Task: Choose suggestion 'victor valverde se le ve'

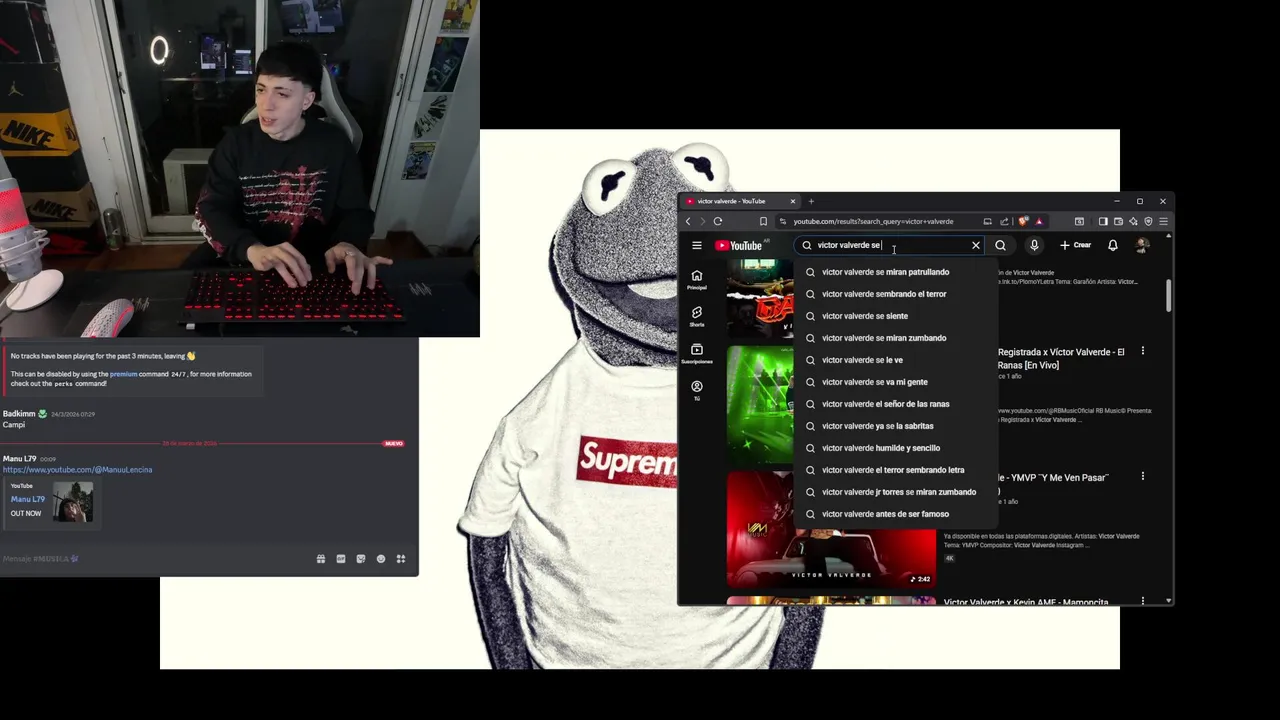Action: coord(896,360)
